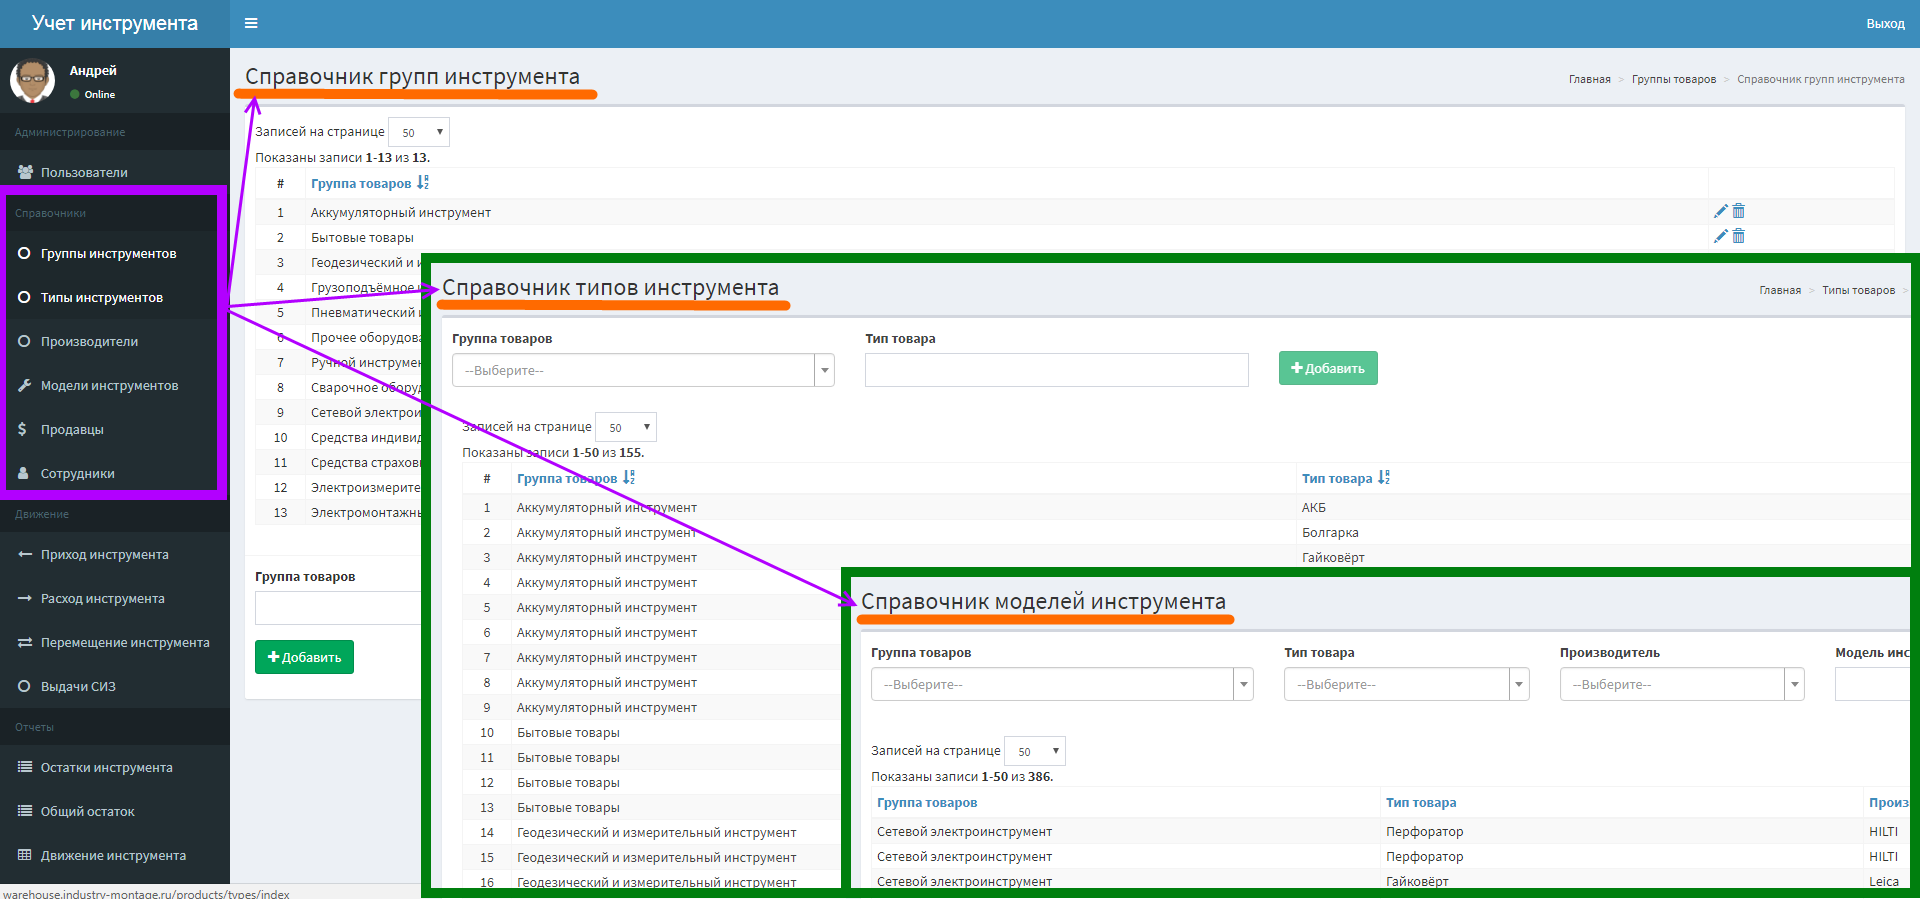The width and height of the screenshot is (1920, 899).
Task: Delete the Аккумуляторный инструмент row with trash icon
Action: click(x=1738, y=211)
